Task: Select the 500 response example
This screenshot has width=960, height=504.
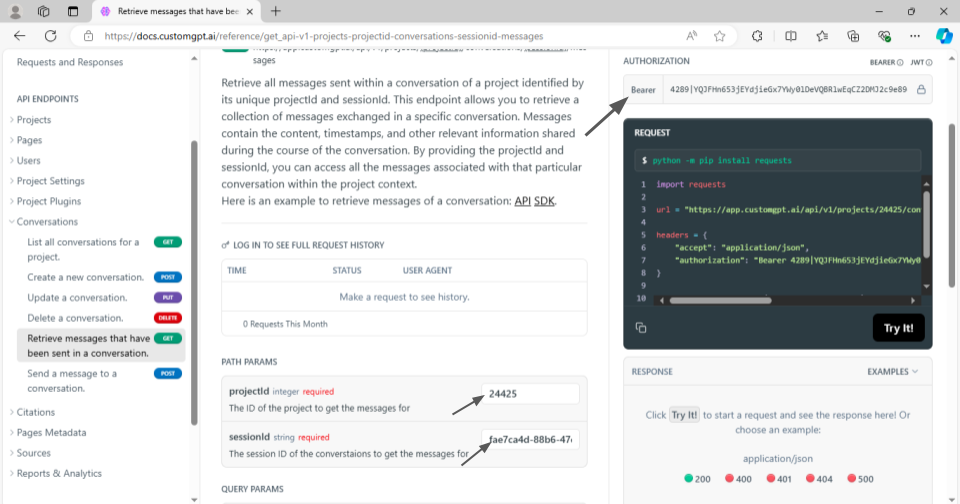Action: coord(860,479)
